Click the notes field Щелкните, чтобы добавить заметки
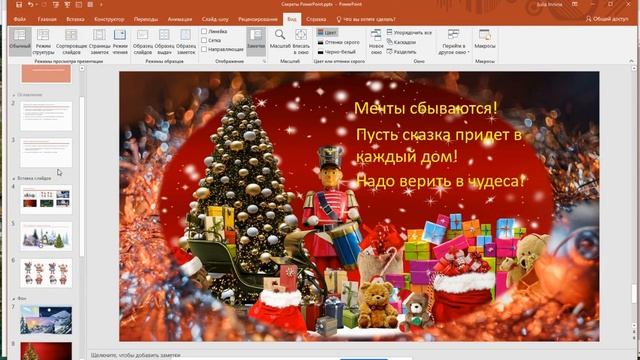 [136, 355]
